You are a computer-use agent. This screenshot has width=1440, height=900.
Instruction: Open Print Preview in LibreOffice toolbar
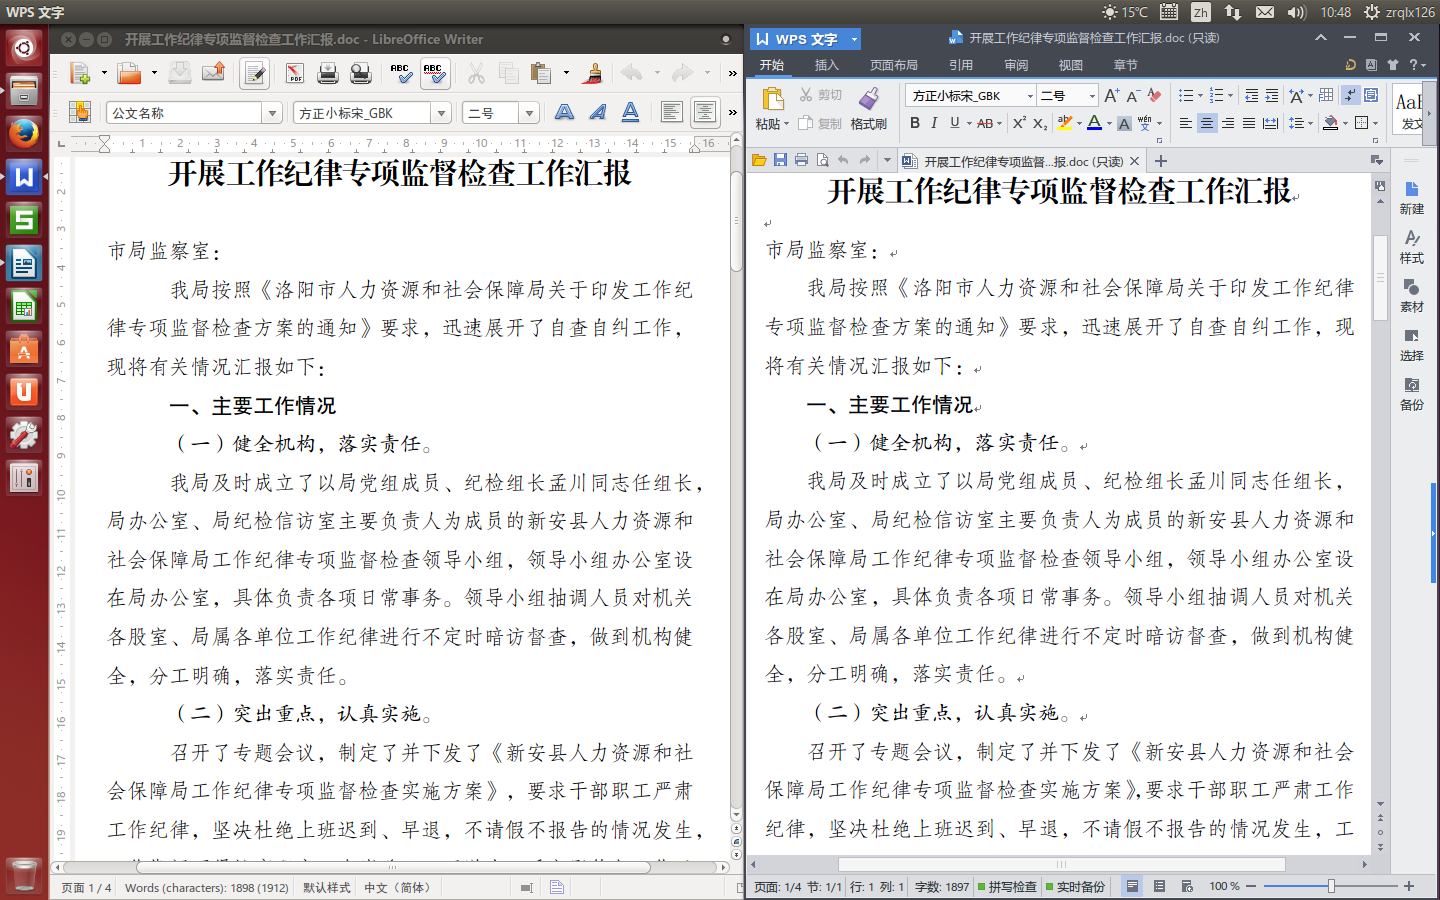(x=361, y=73)
